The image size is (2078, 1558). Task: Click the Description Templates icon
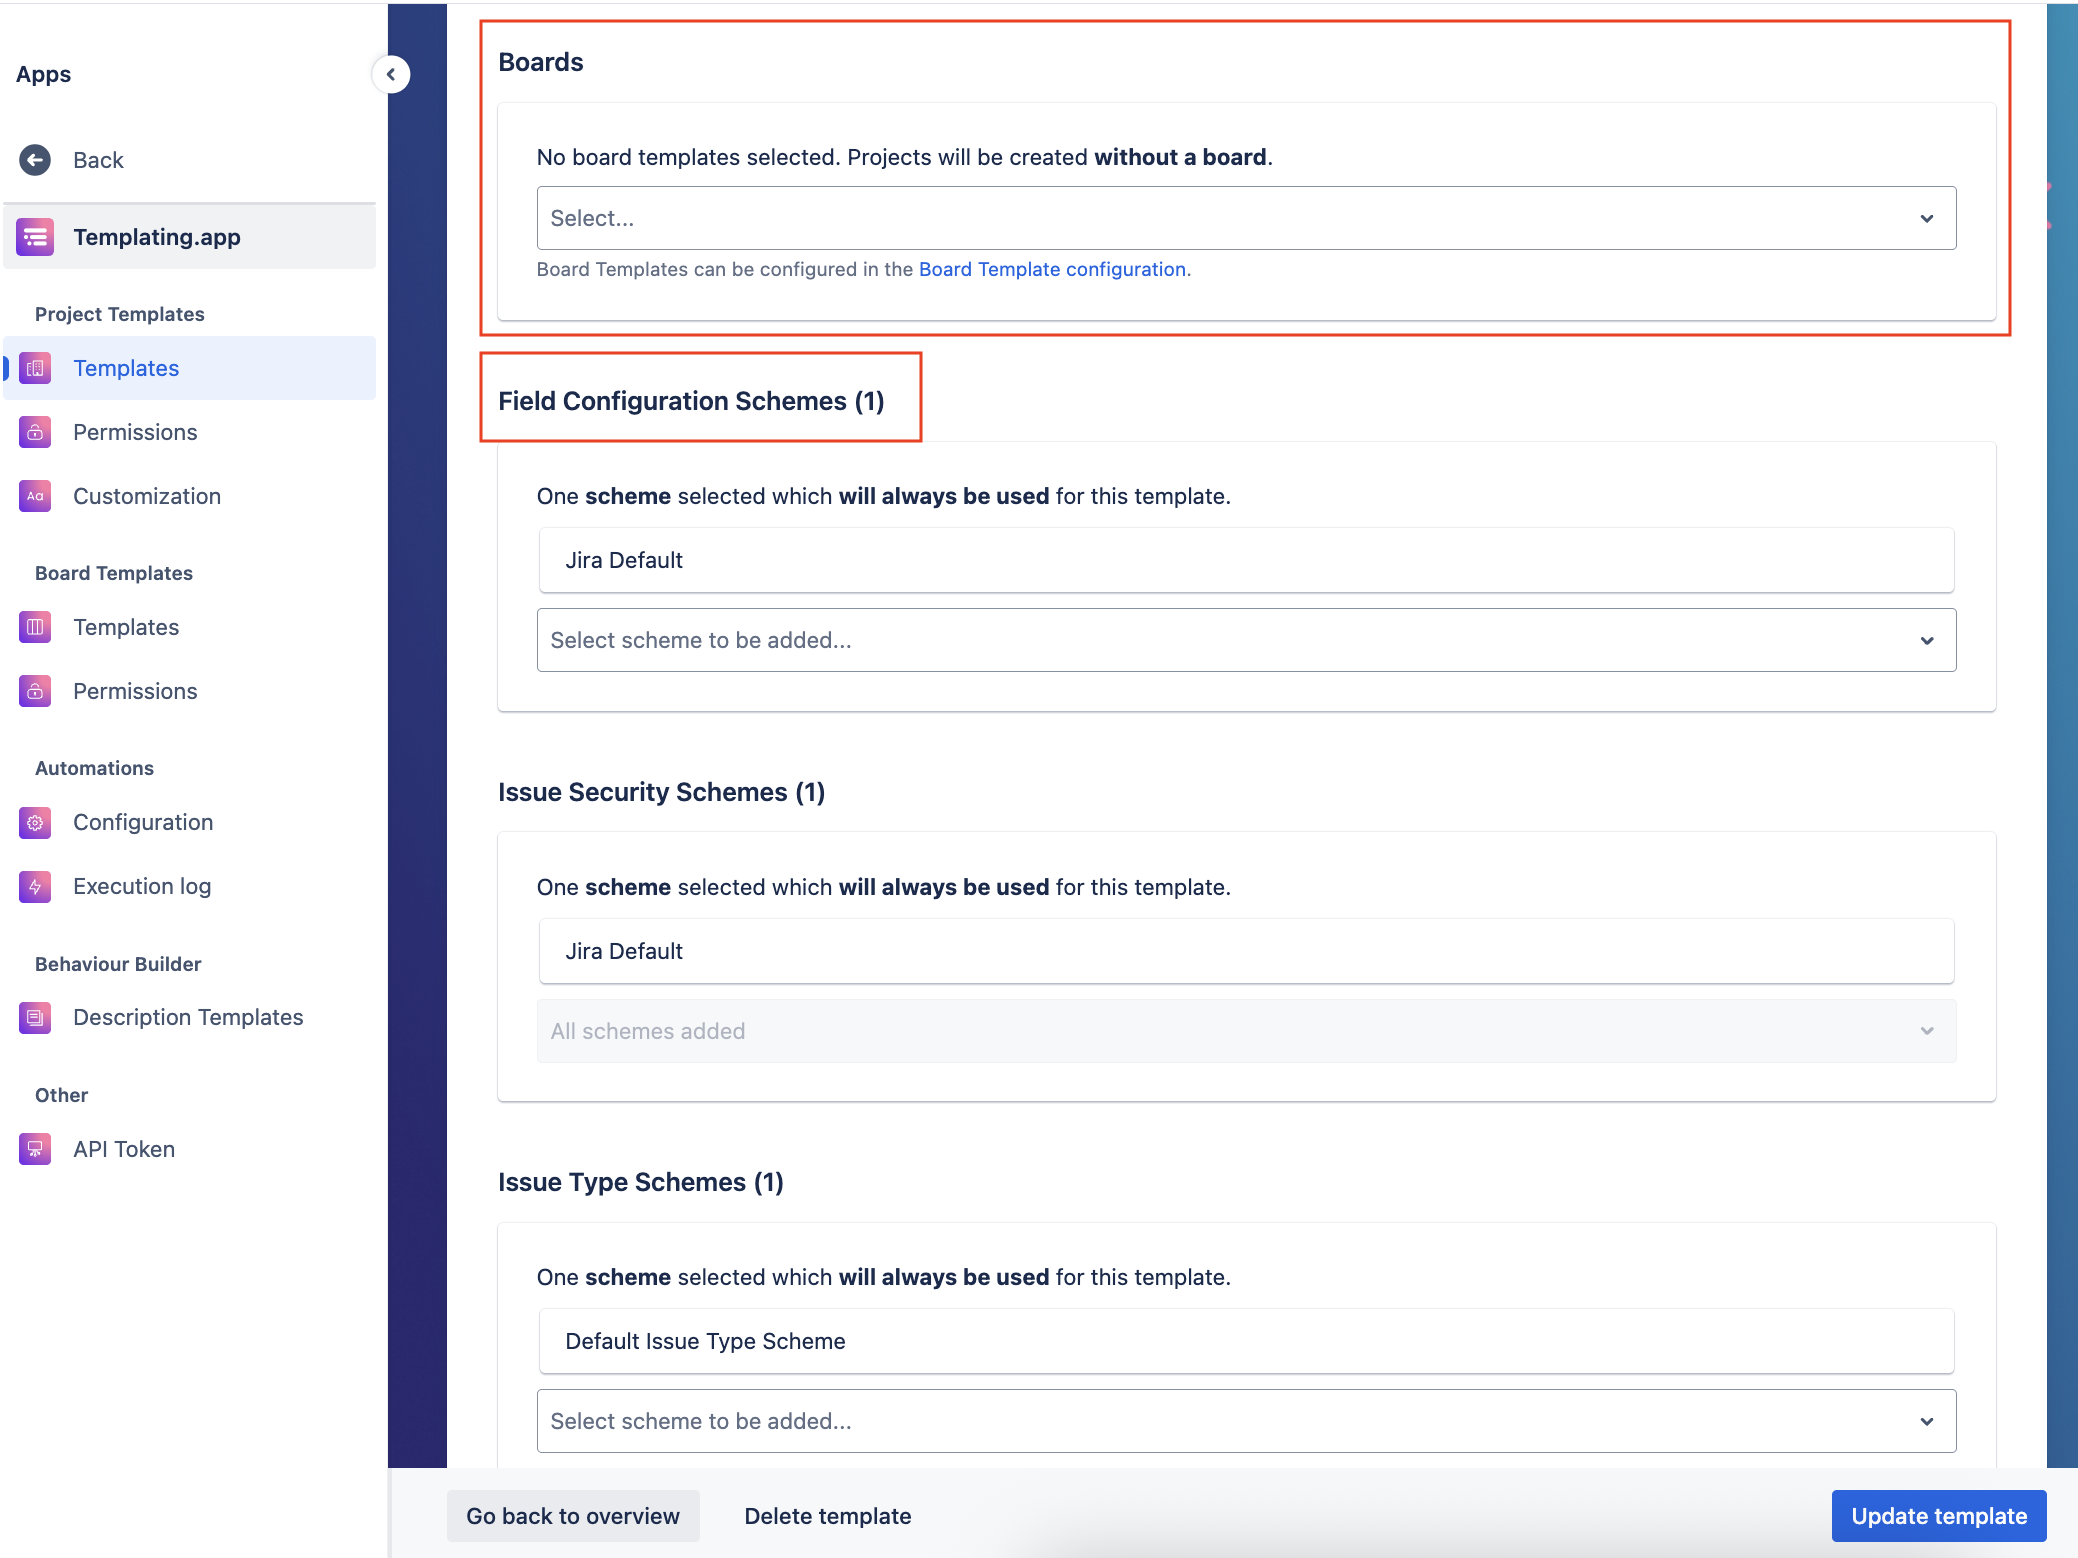(35, 1017)
